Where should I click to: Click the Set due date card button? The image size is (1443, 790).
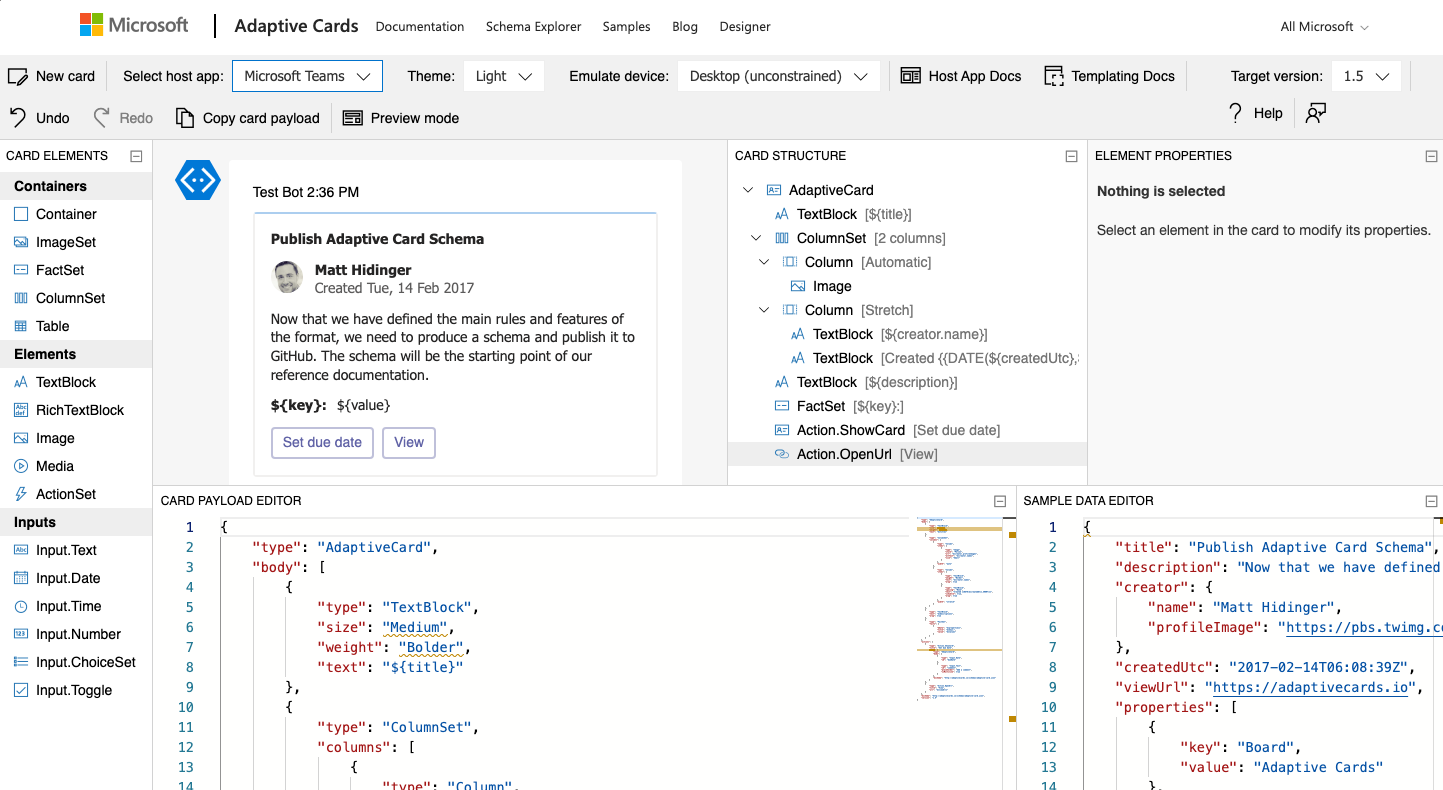[x=322, y=442]
